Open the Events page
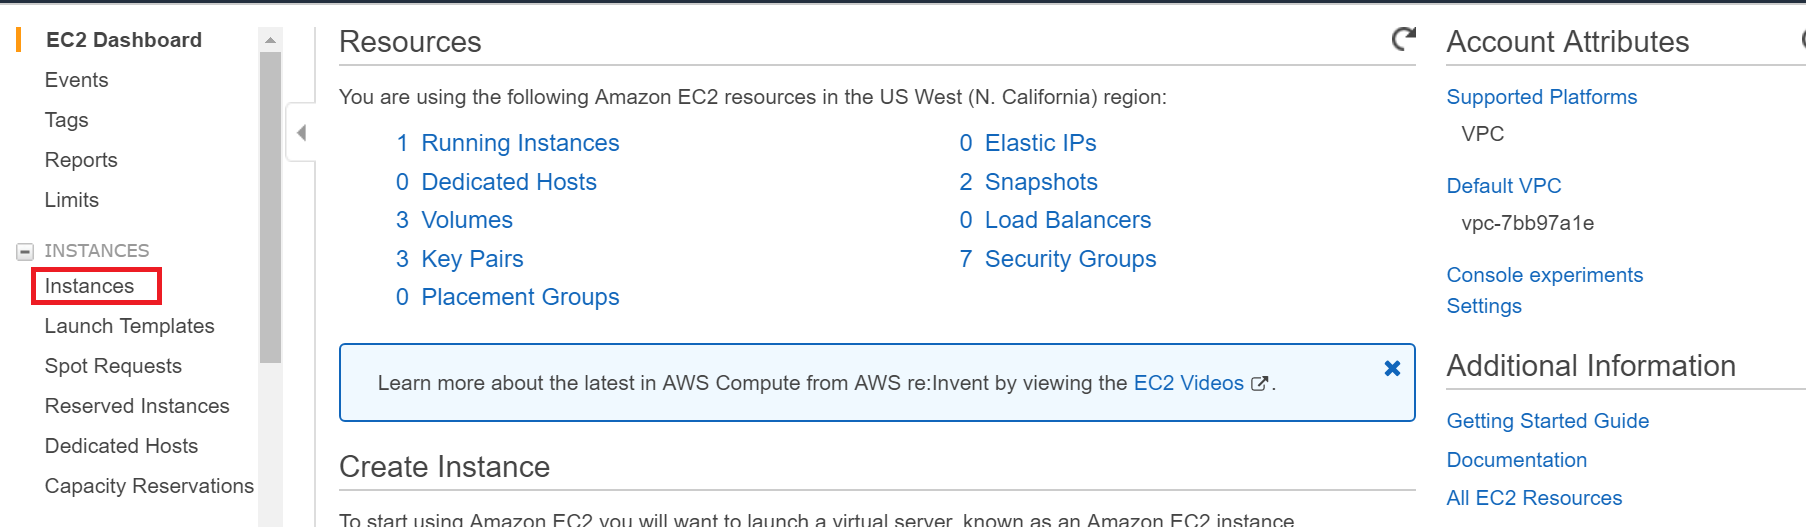This screenshot has width=1806, height=527. click(76, 80)
